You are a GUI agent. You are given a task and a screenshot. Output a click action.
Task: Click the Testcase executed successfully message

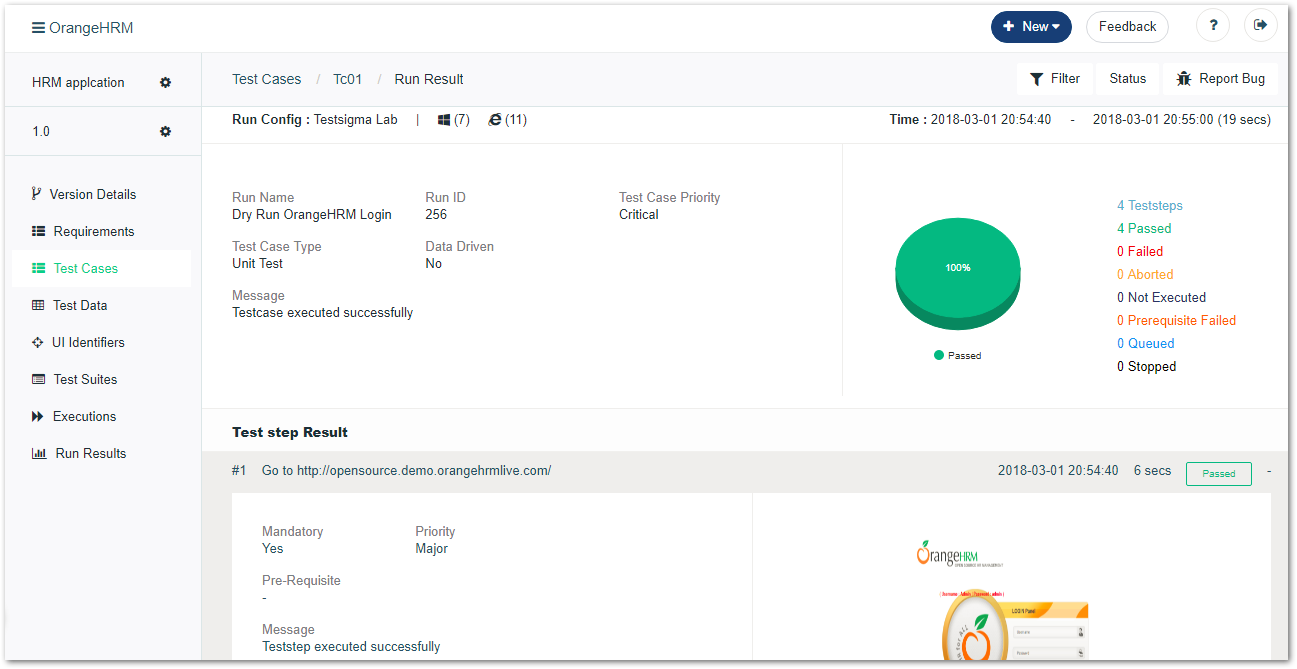pyautogui.click(x=322, y=312)
